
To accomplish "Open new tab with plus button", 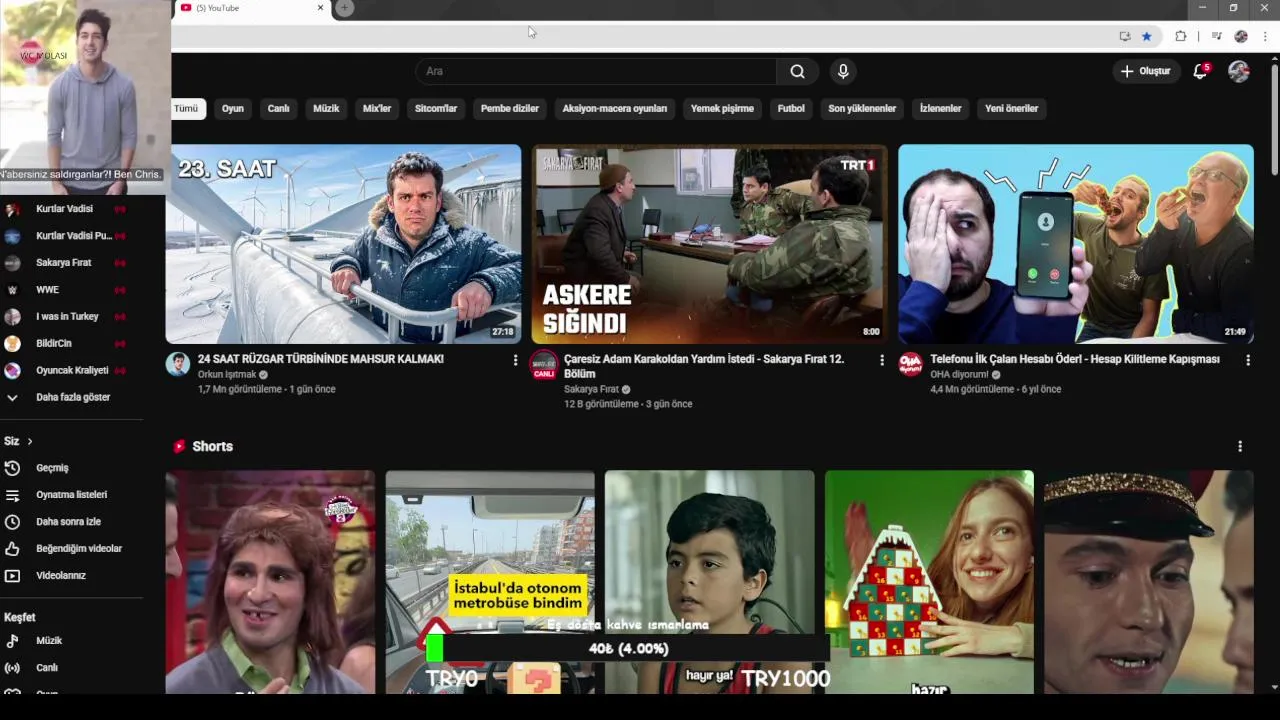I will (x=344, y=8).
